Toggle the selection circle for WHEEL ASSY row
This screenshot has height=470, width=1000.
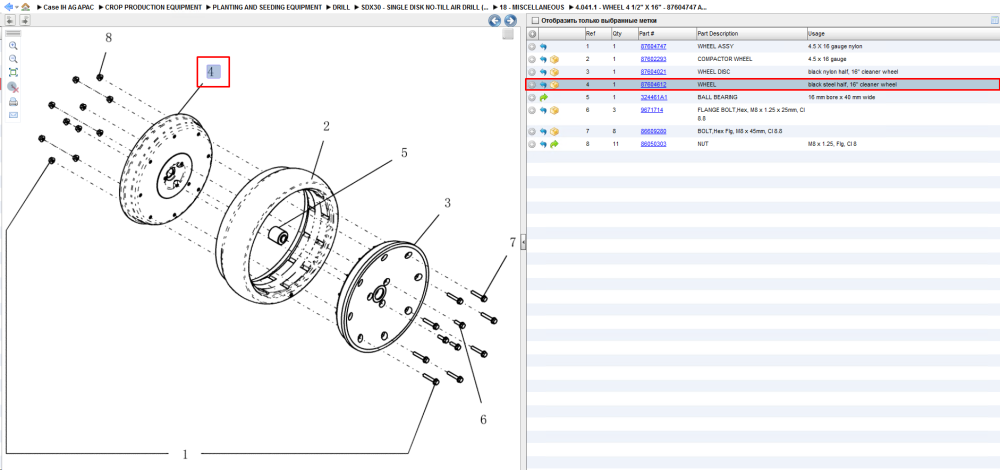(x=532, y=47)
